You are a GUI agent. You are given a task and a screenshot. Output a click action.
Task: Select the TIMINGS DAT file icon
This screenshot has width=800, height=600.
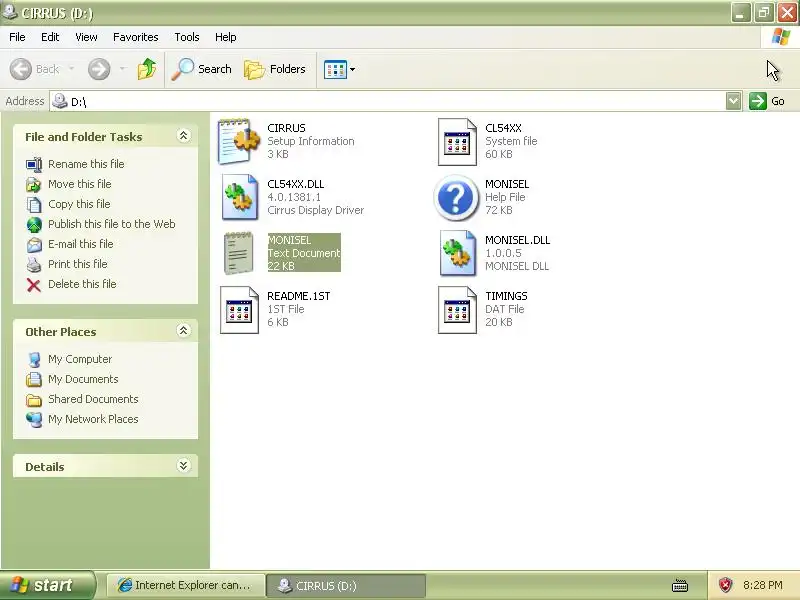[x=457, y=310]
